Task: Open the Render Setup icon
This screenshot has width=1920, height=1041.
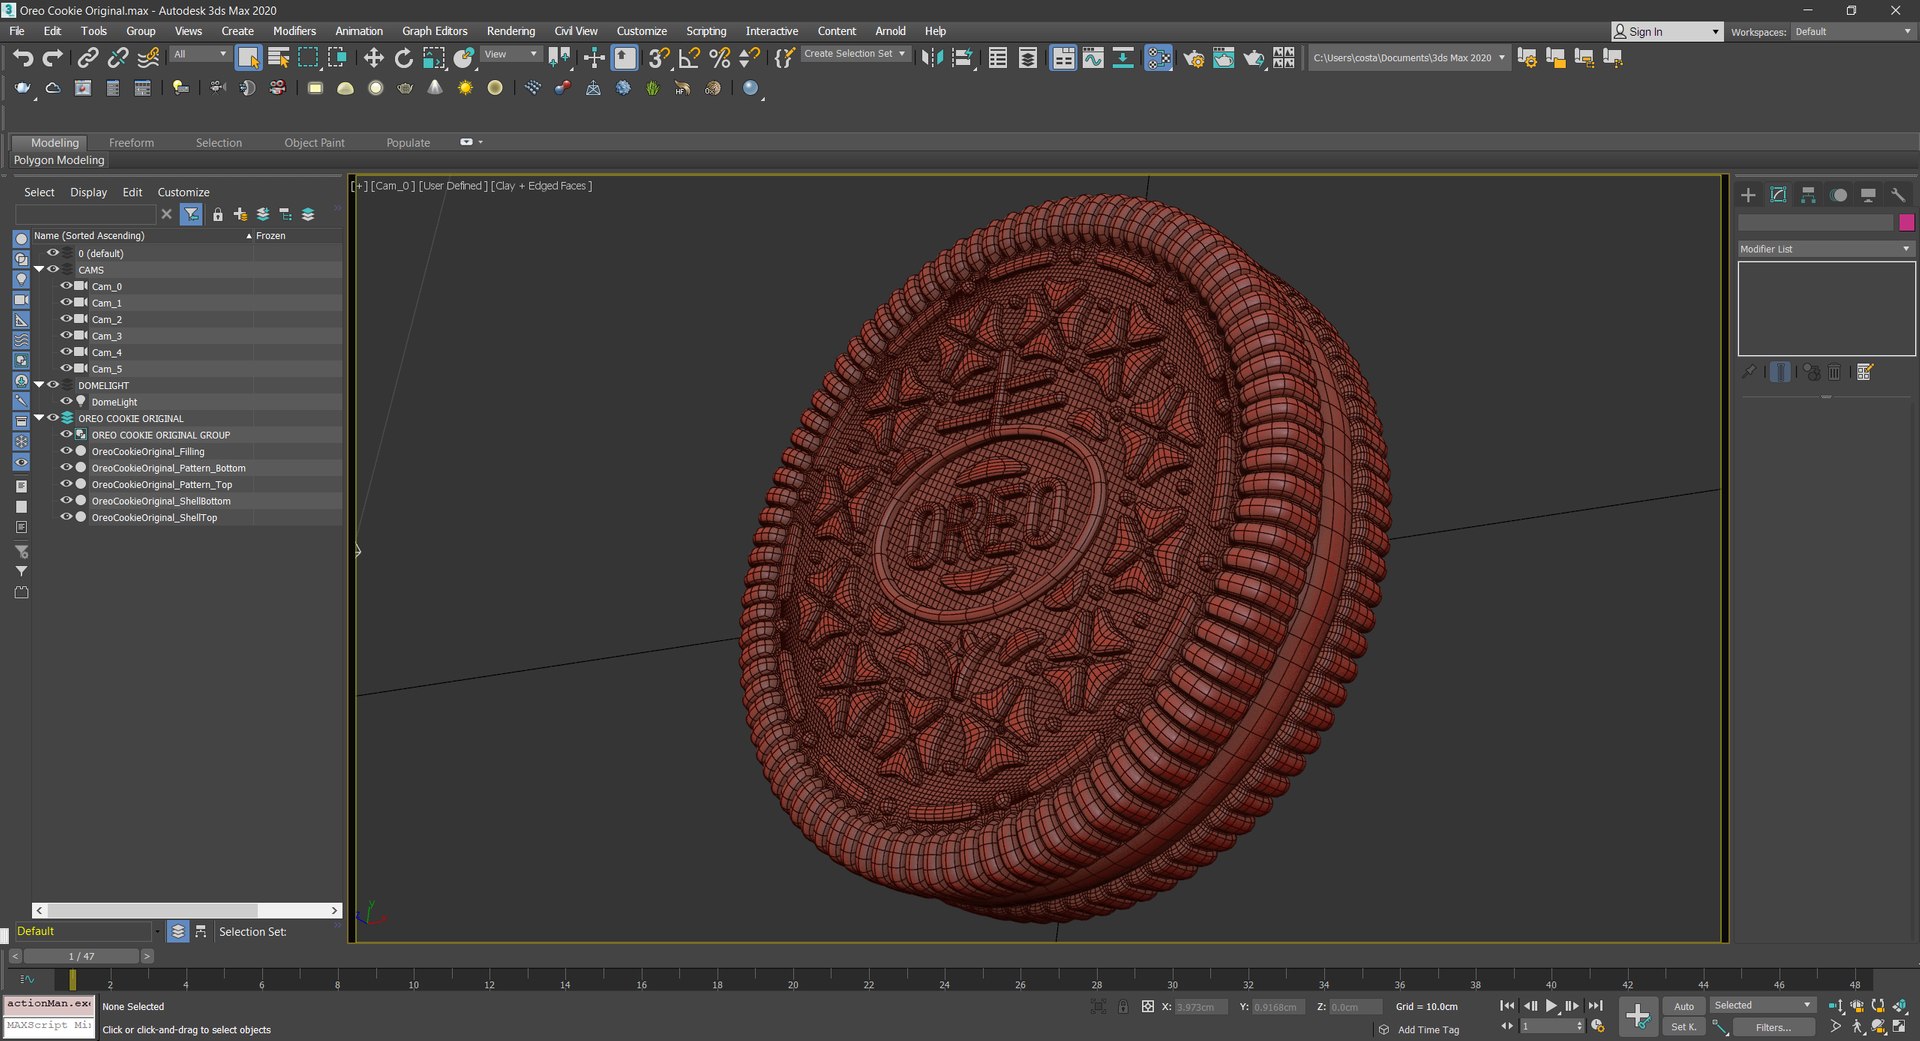Action: [x=1193, y=58]
